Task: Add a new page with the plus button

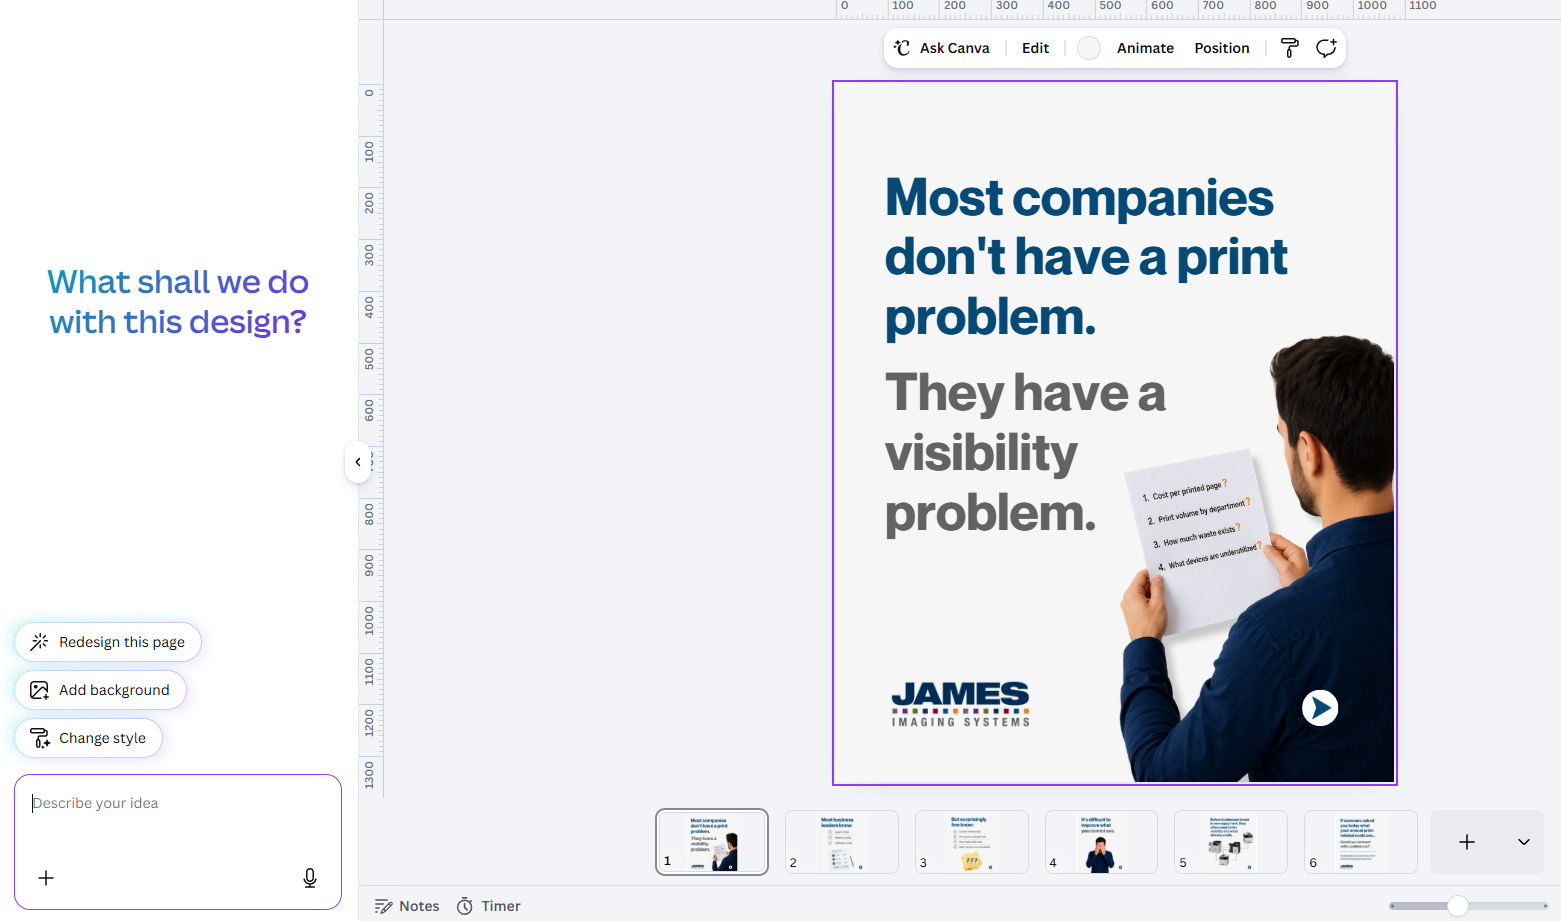Action: tap(1467, 842)
